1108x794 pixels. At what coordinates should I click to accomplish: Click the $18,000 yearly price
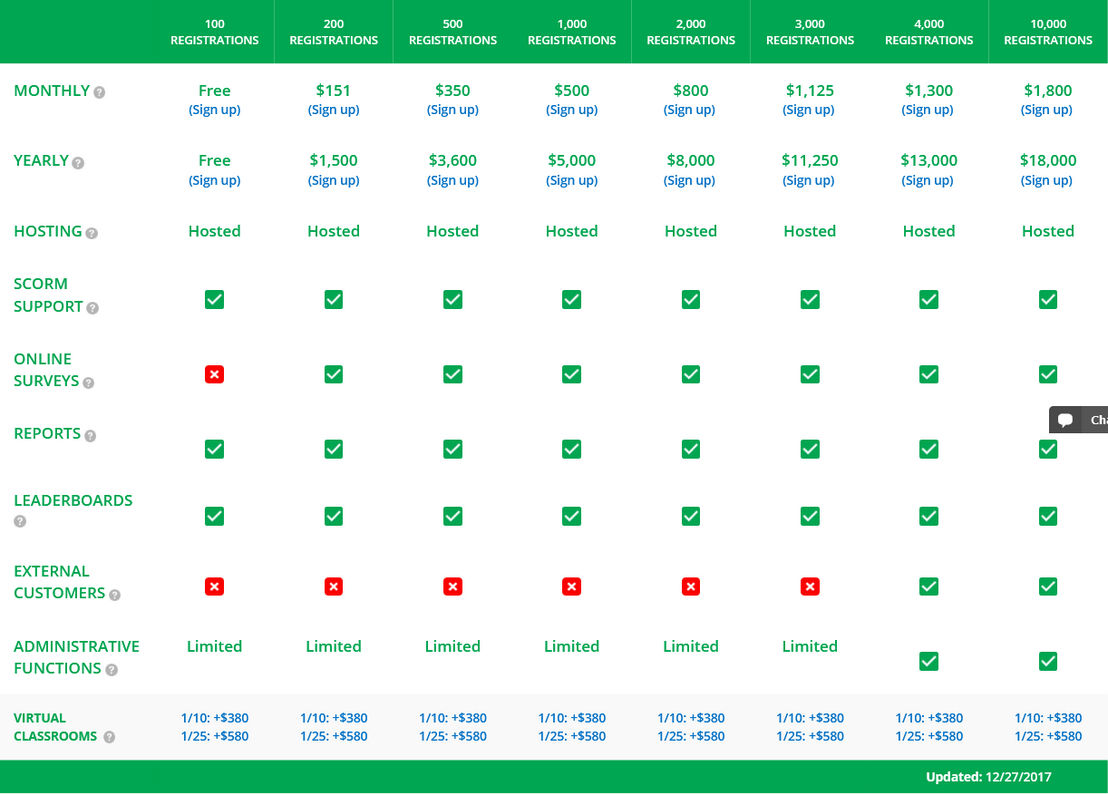click(x=1048, y=160)
